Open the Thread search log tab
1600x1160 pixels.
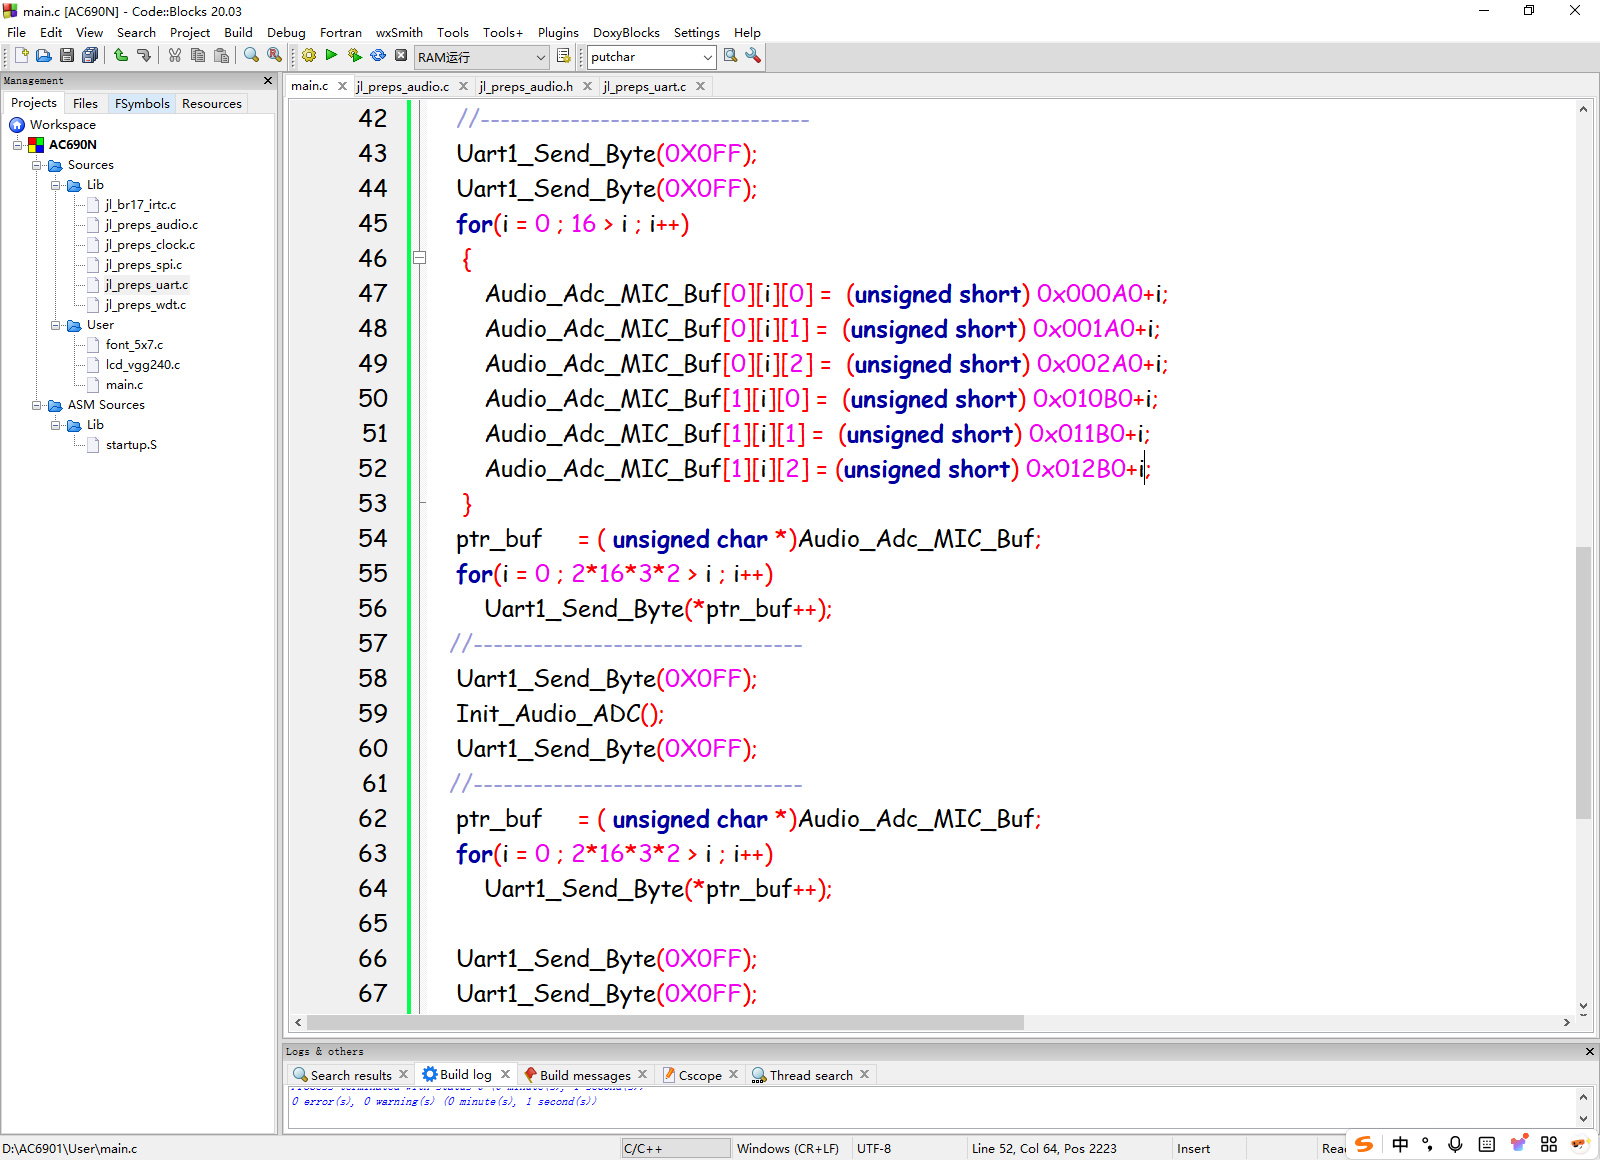pos(811,1075)
